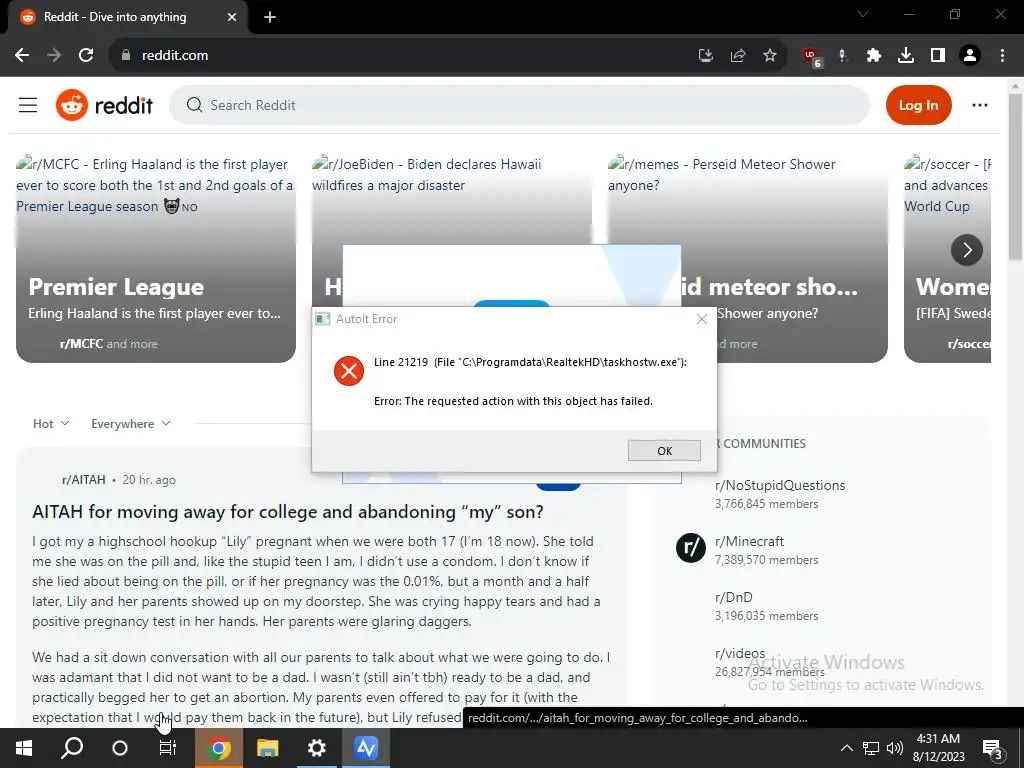Open r/videos community link
1024x768 pixels.
point(740,653)
